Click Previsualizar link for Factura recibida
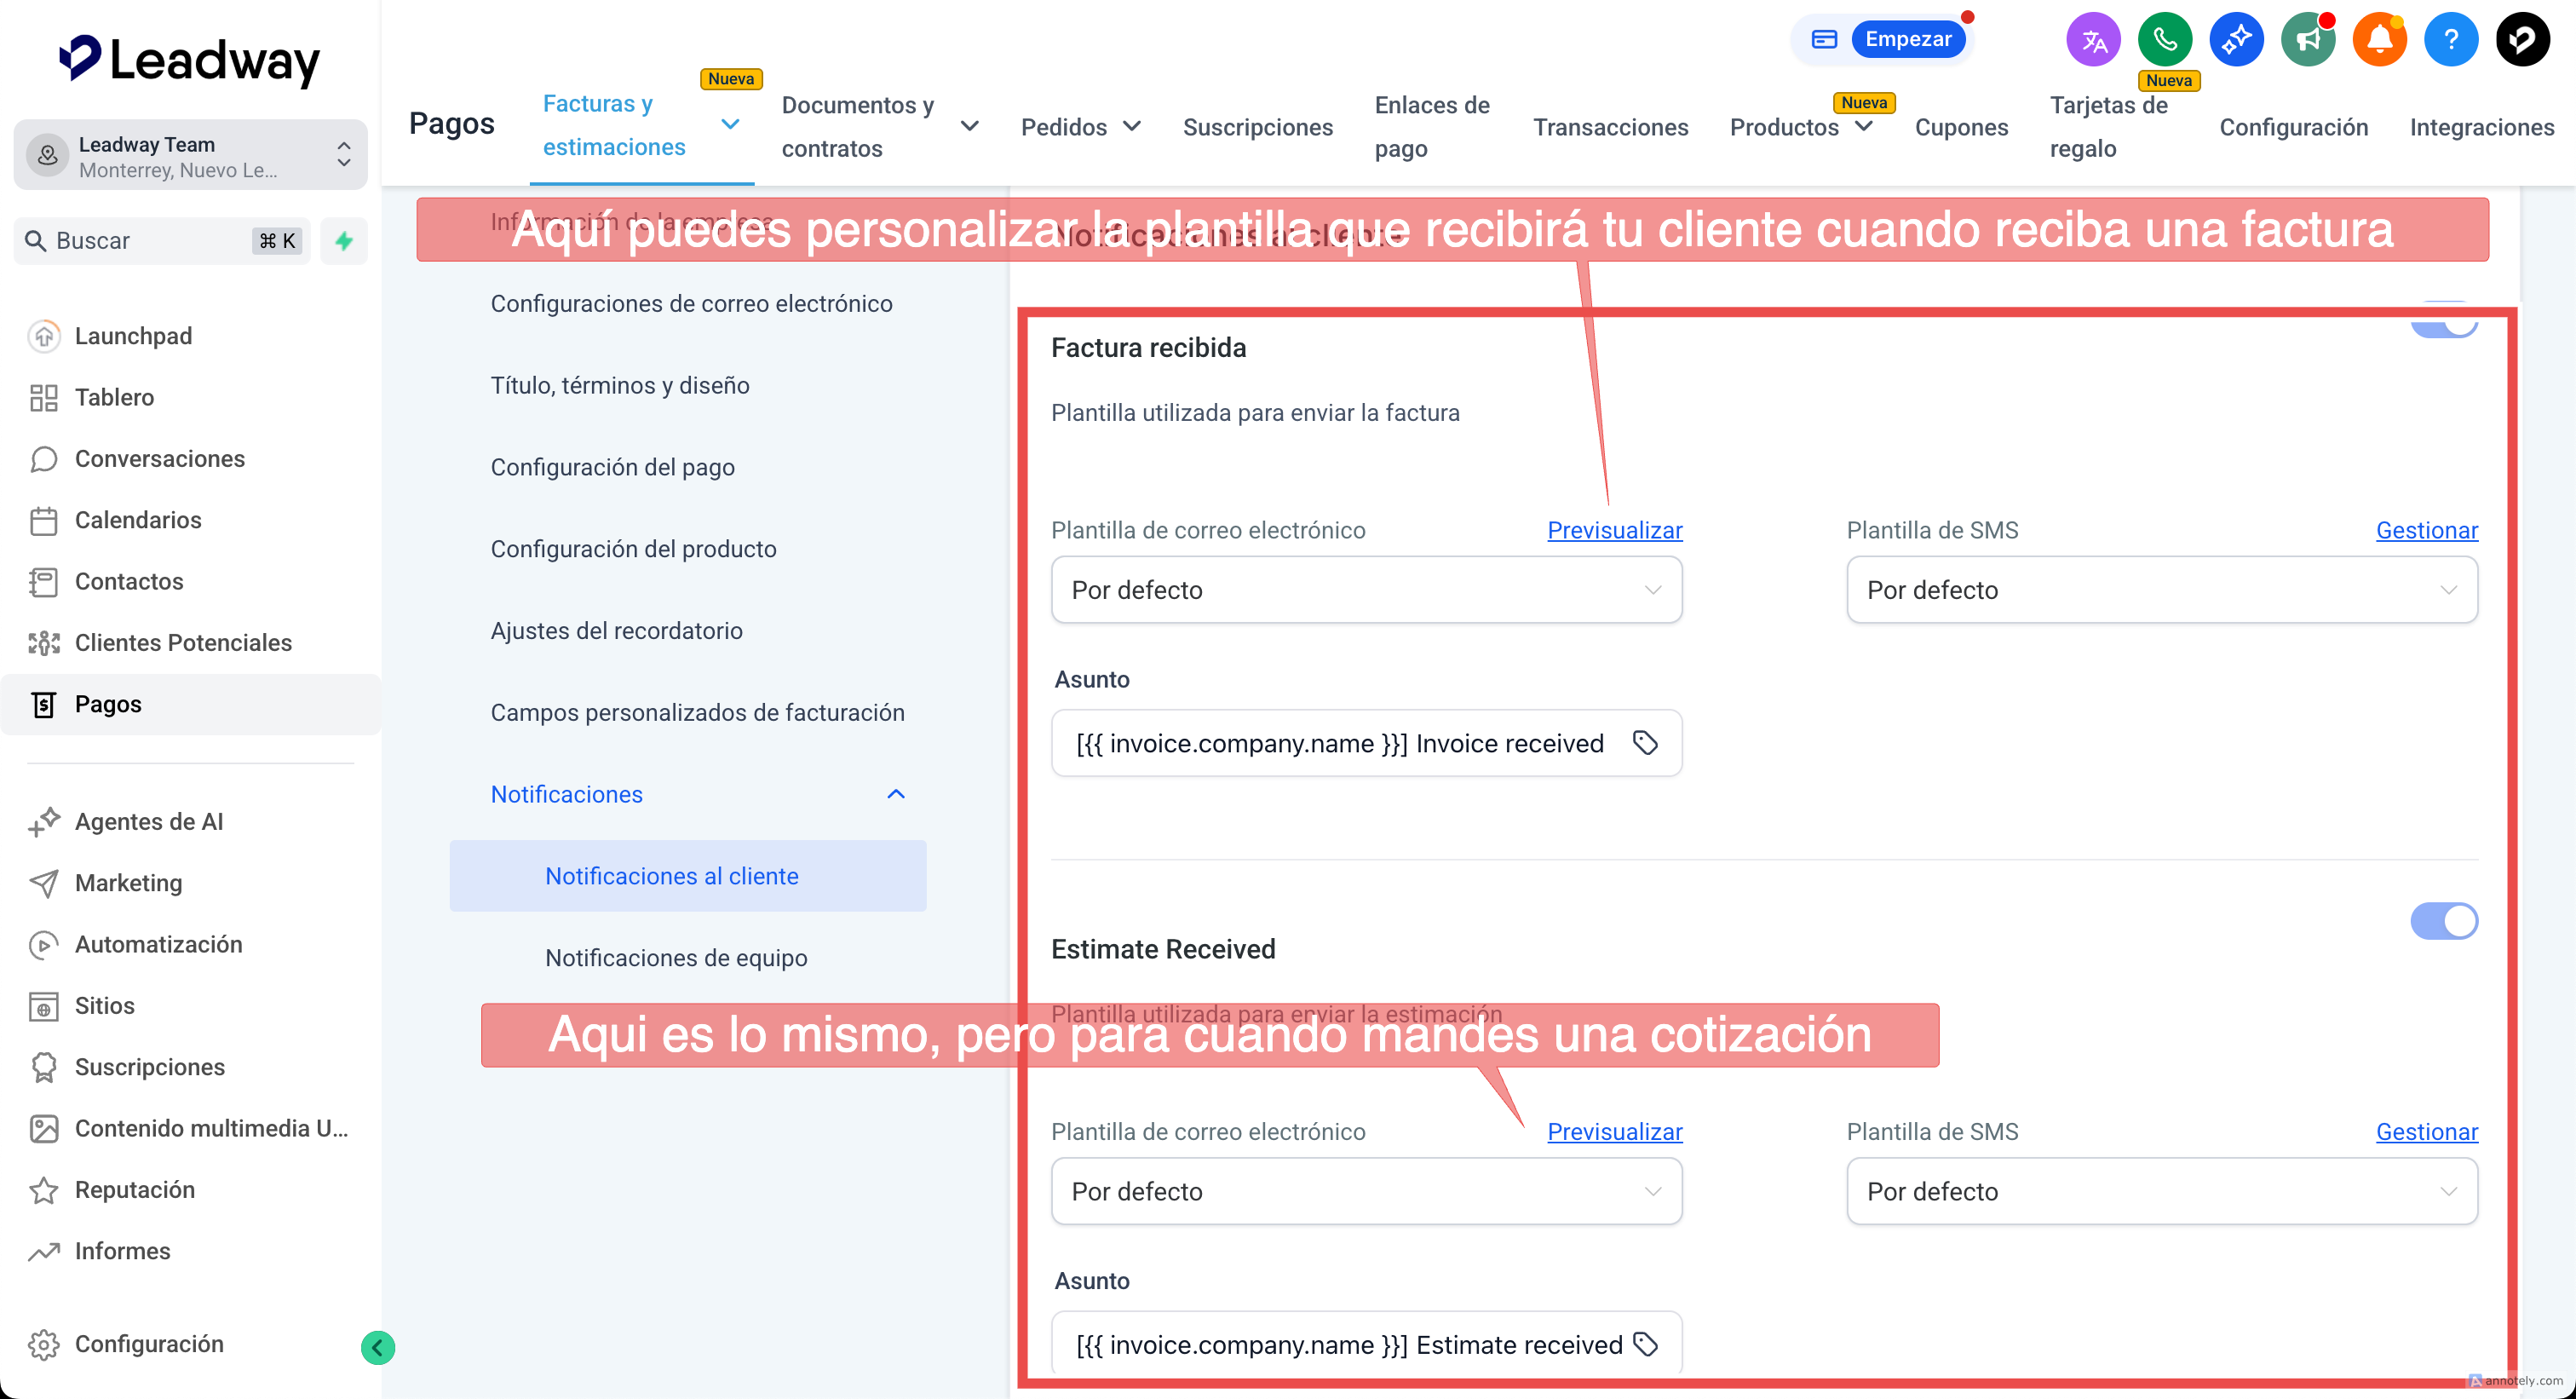Image resolution: width=2576 pixels, height=1399 pixels. [1614, 530]
